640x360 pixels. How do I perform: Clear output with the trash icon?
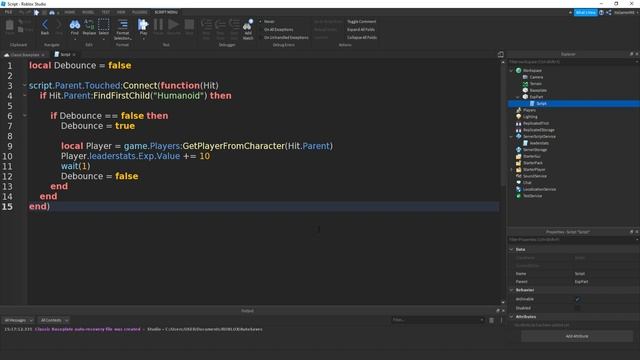tap(491, 320)
